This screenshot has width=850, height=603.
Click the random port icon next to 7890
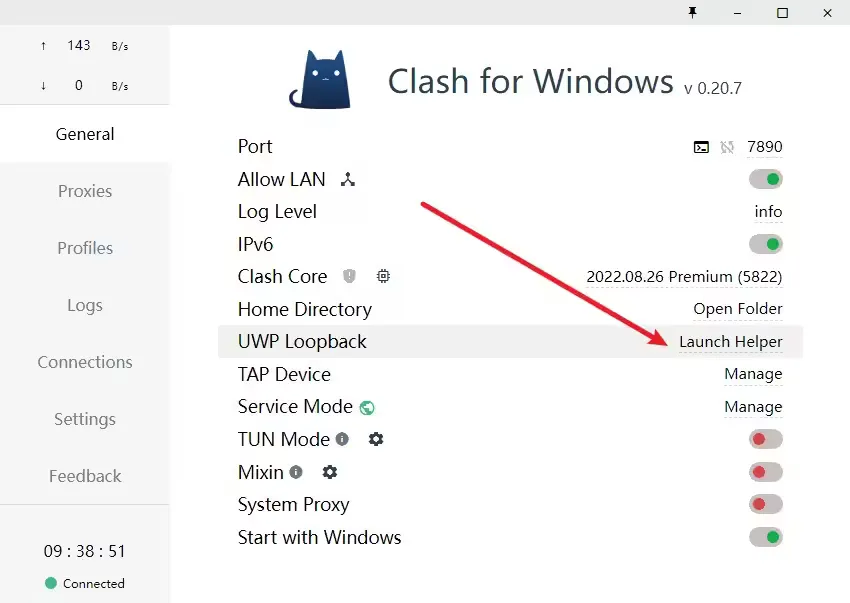pos(727,147)
